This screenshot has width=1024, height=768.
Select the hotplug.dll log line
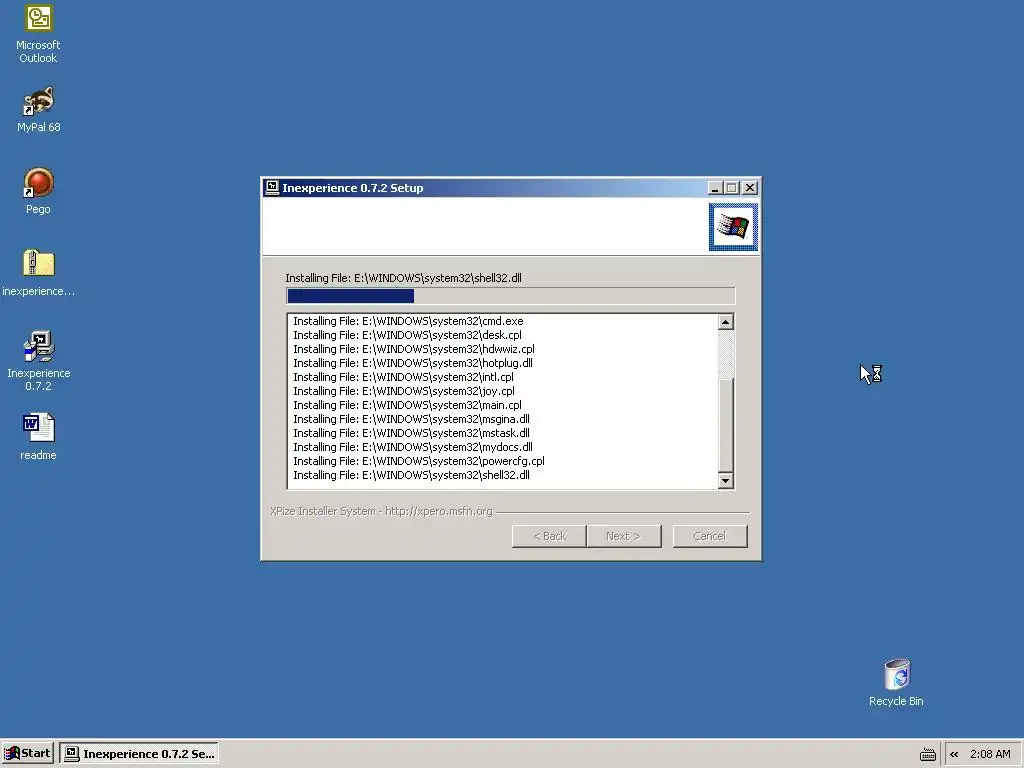coord(413,363)
